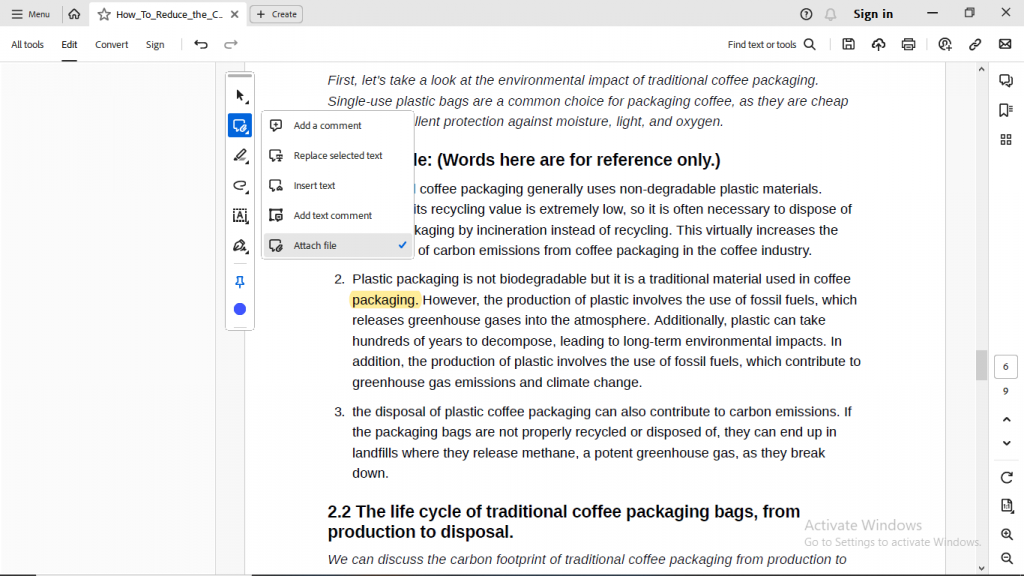Toggle the pin on the quick toolbar

pyautogui.click(x=240, y=282)
